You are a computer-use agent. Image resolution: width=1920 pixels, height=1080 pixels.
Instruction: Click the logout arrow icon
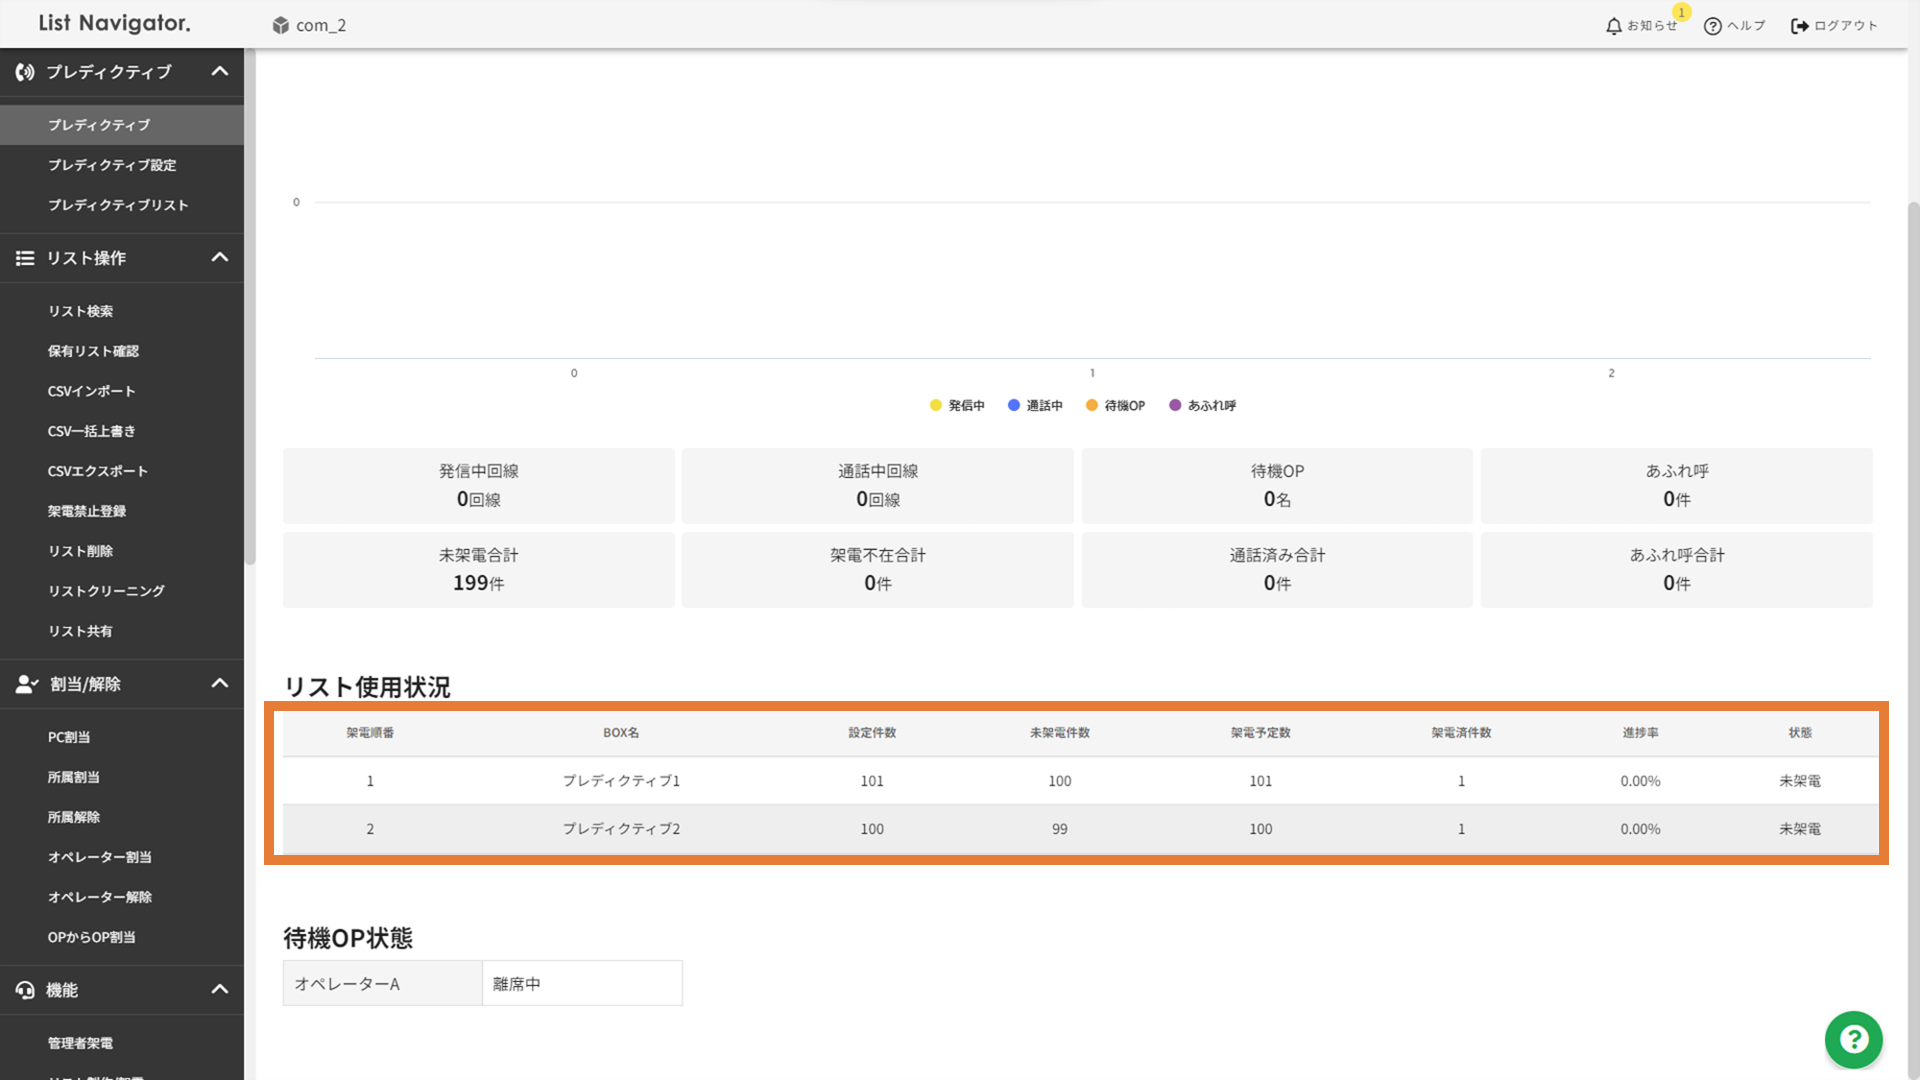coord(1799,26)
